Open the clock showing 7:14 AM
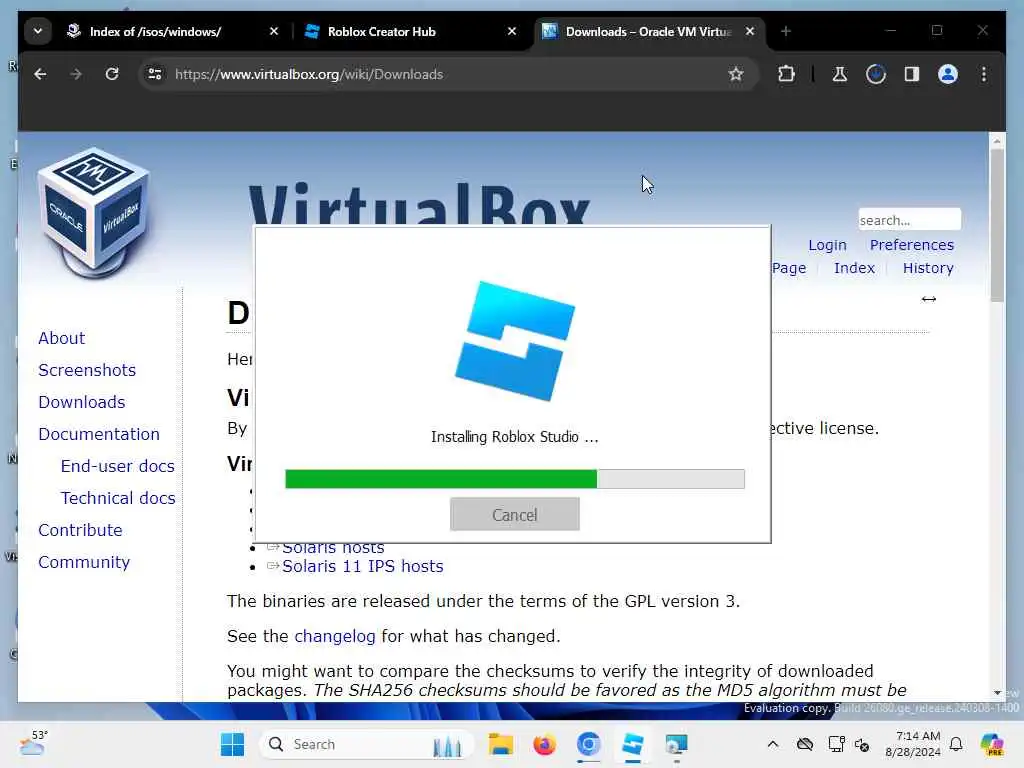This screenshot has width=1024, height=768. [x=913, y=744]
